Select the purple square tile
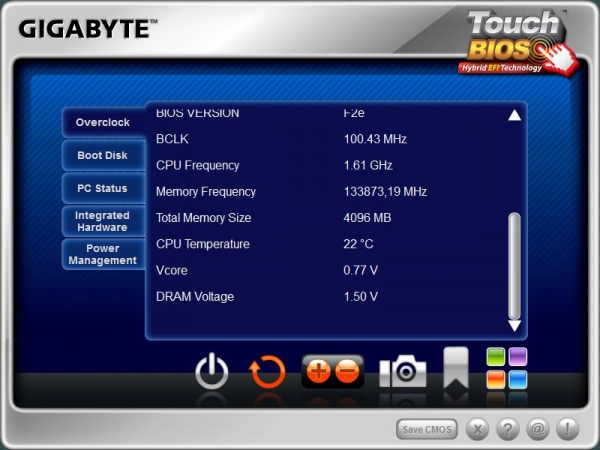 (518, 357)
